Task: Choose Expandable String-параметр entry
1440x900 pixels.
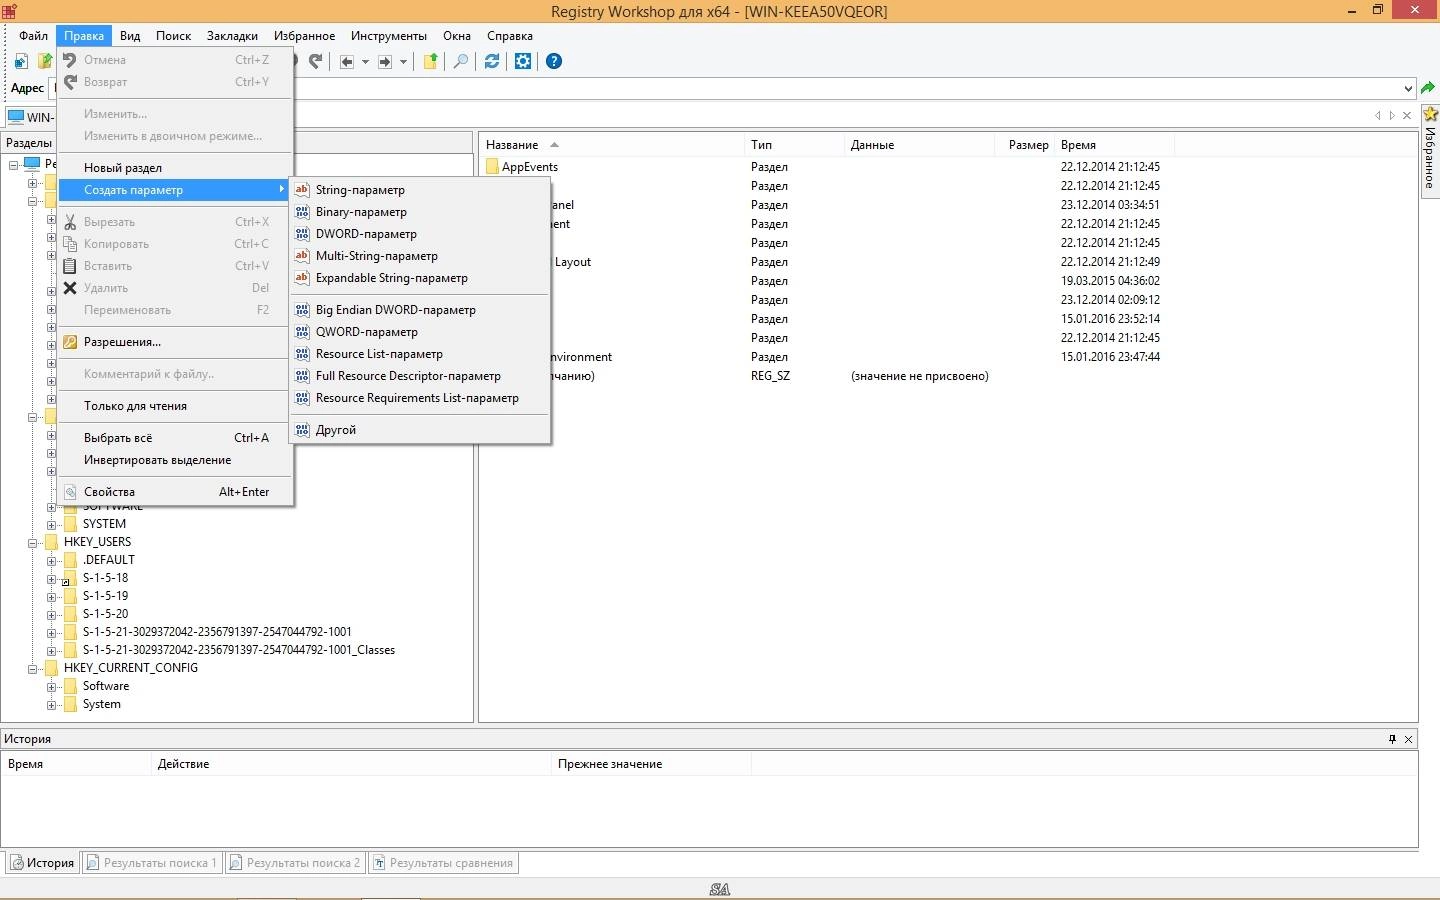Action: pos(420,278)
